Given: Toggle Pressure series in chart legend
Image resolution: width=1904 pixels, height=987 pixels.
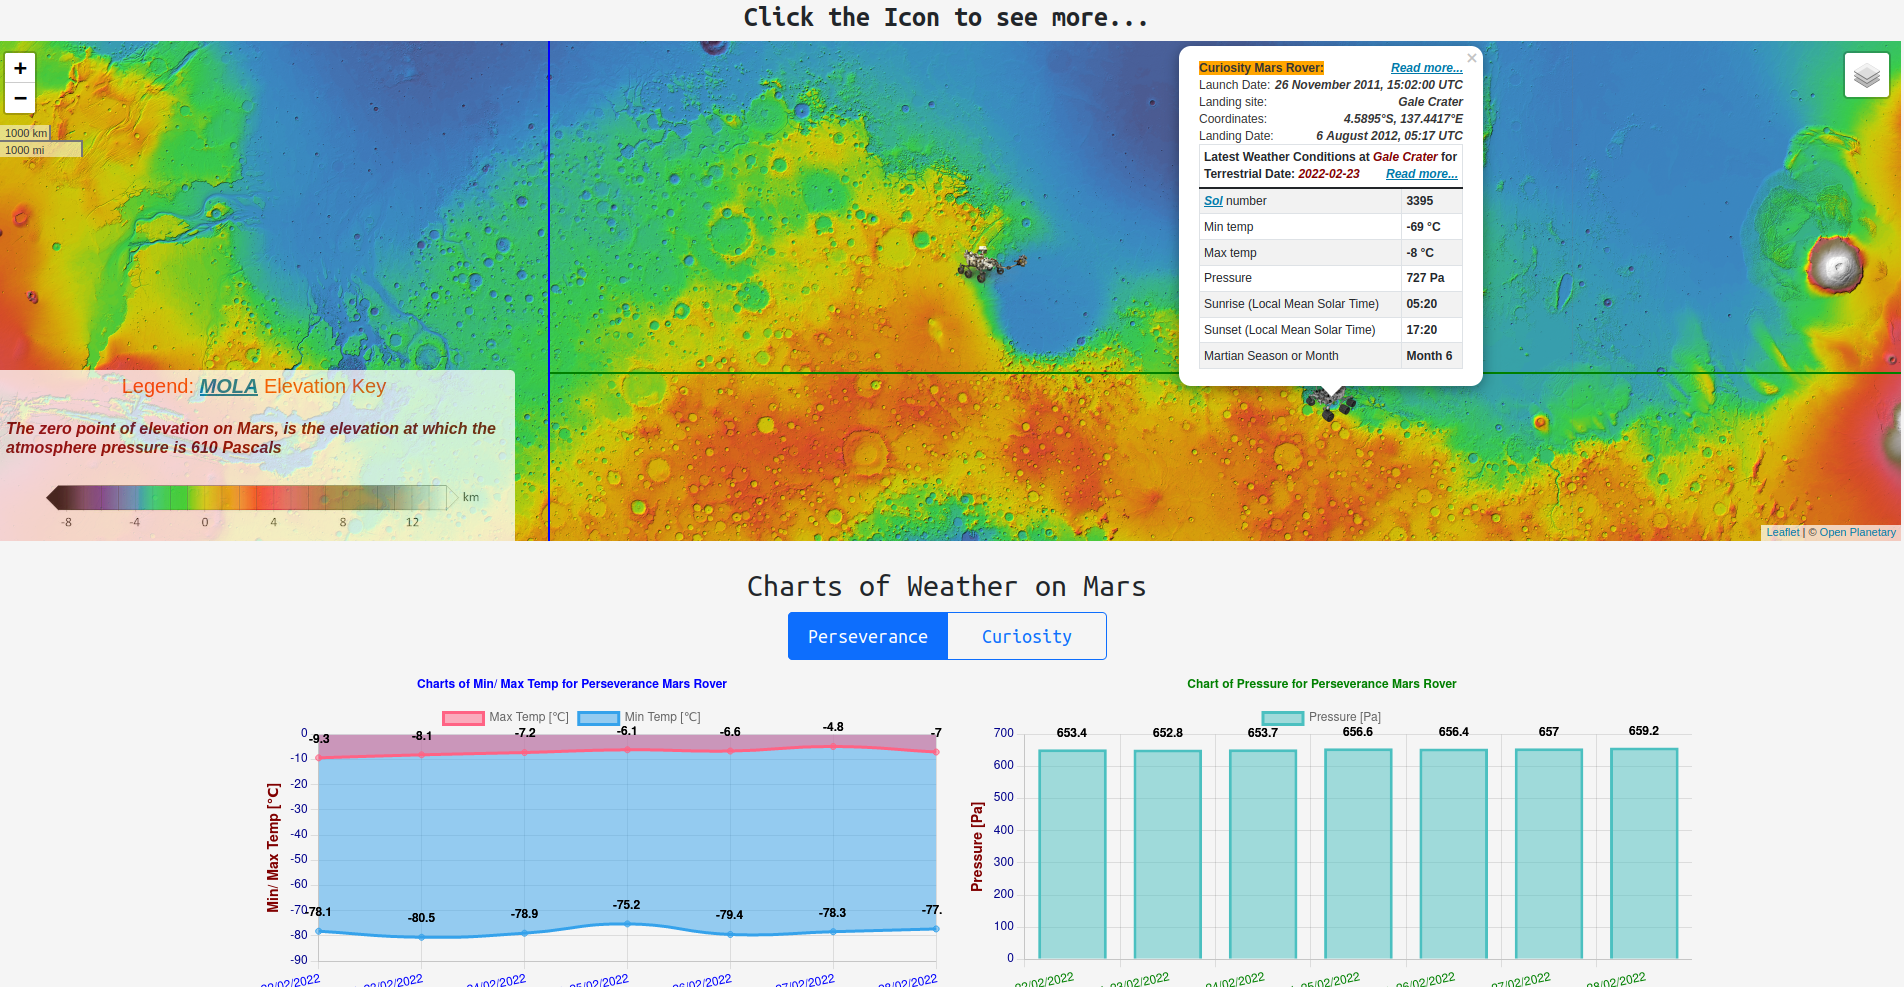Looking at the screenshot, I should tap(1321, 717).
